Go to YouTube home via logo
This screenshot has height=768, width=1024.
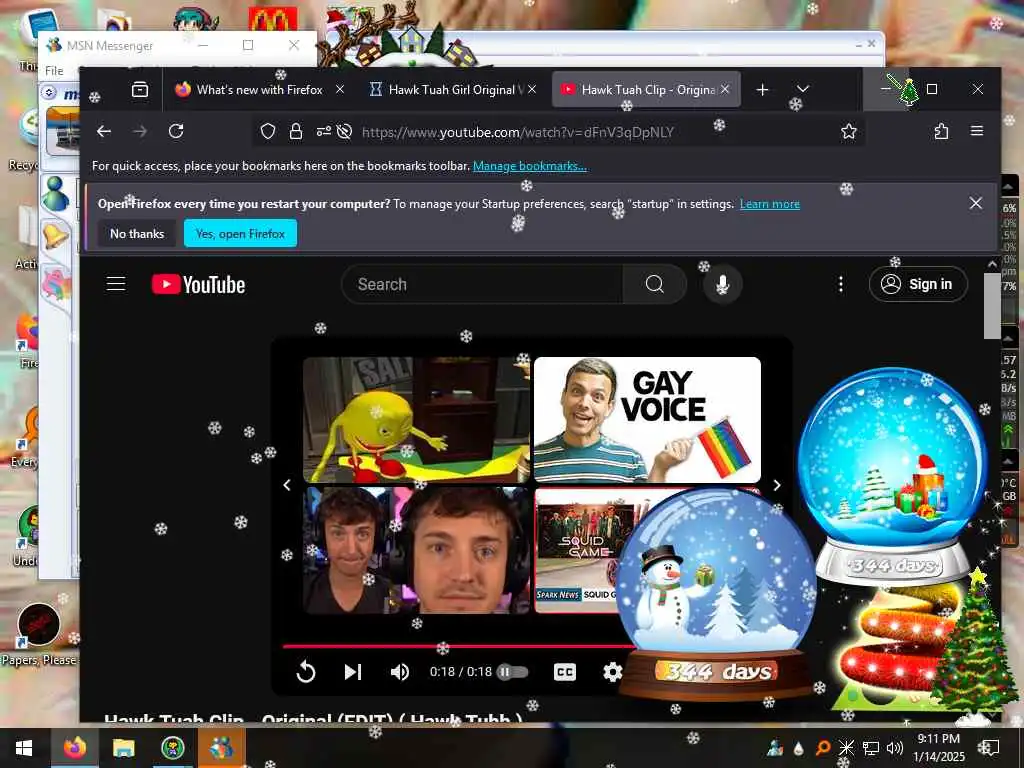(x=199, y=285)
